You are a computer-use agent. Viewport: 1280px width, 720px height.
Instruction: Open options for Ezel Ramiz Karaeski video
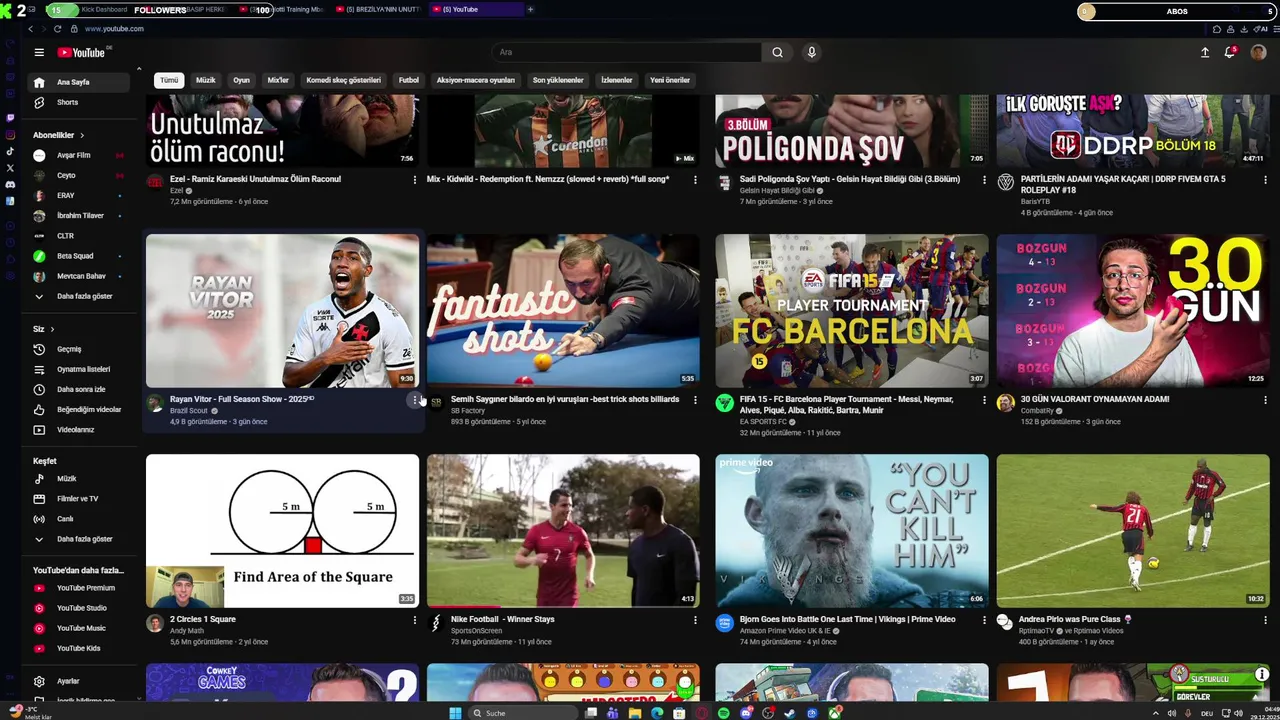click(x=415, y=180)
